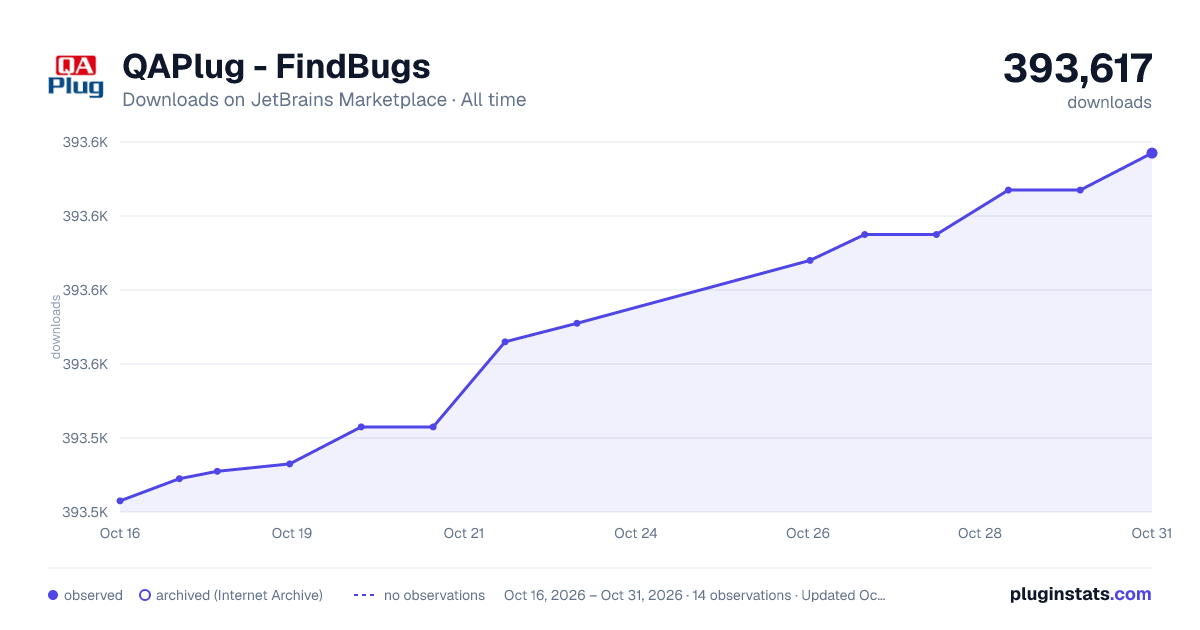
Task: Select the Oct 16 first data point
Action: coord(120,501)
